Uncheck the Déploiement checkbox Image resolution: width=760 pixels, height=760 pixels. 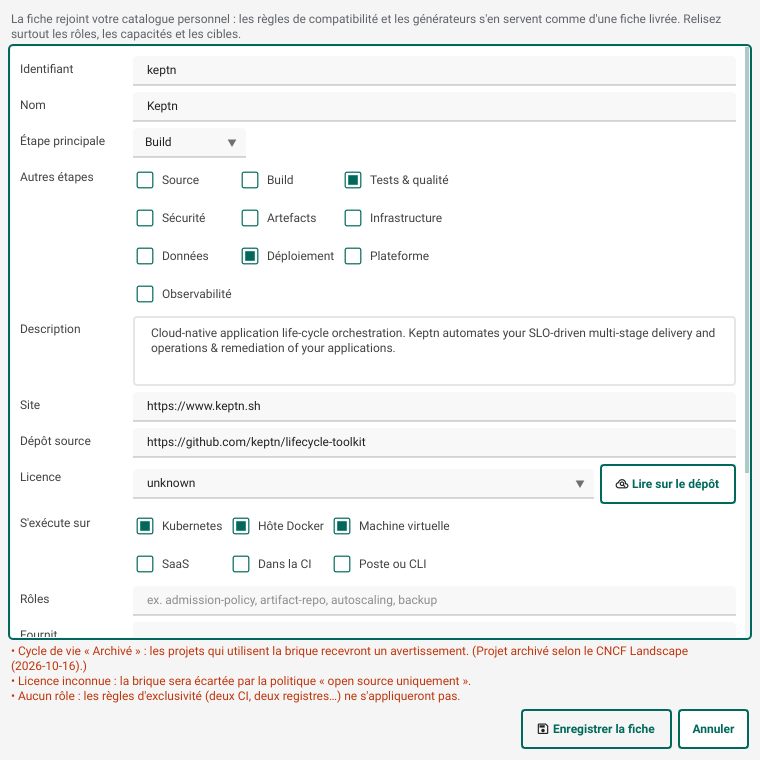250,256
